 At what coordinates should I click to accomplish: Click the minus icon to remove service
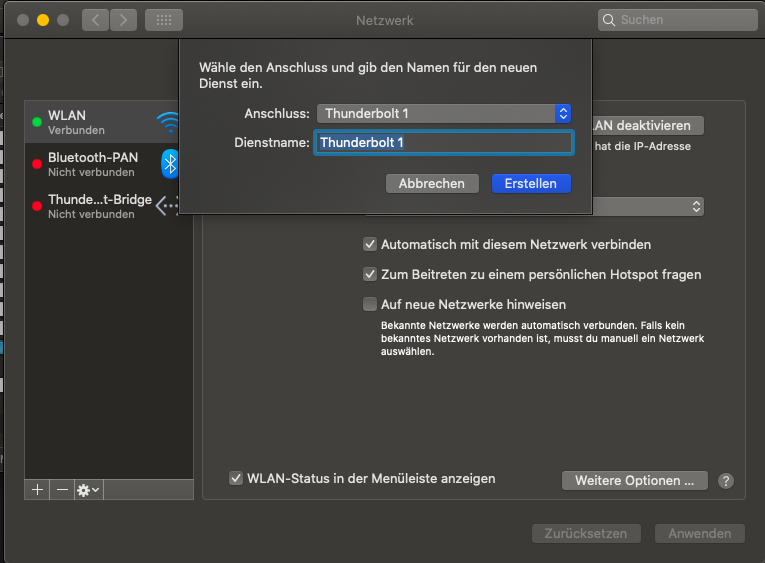[62, 490]
